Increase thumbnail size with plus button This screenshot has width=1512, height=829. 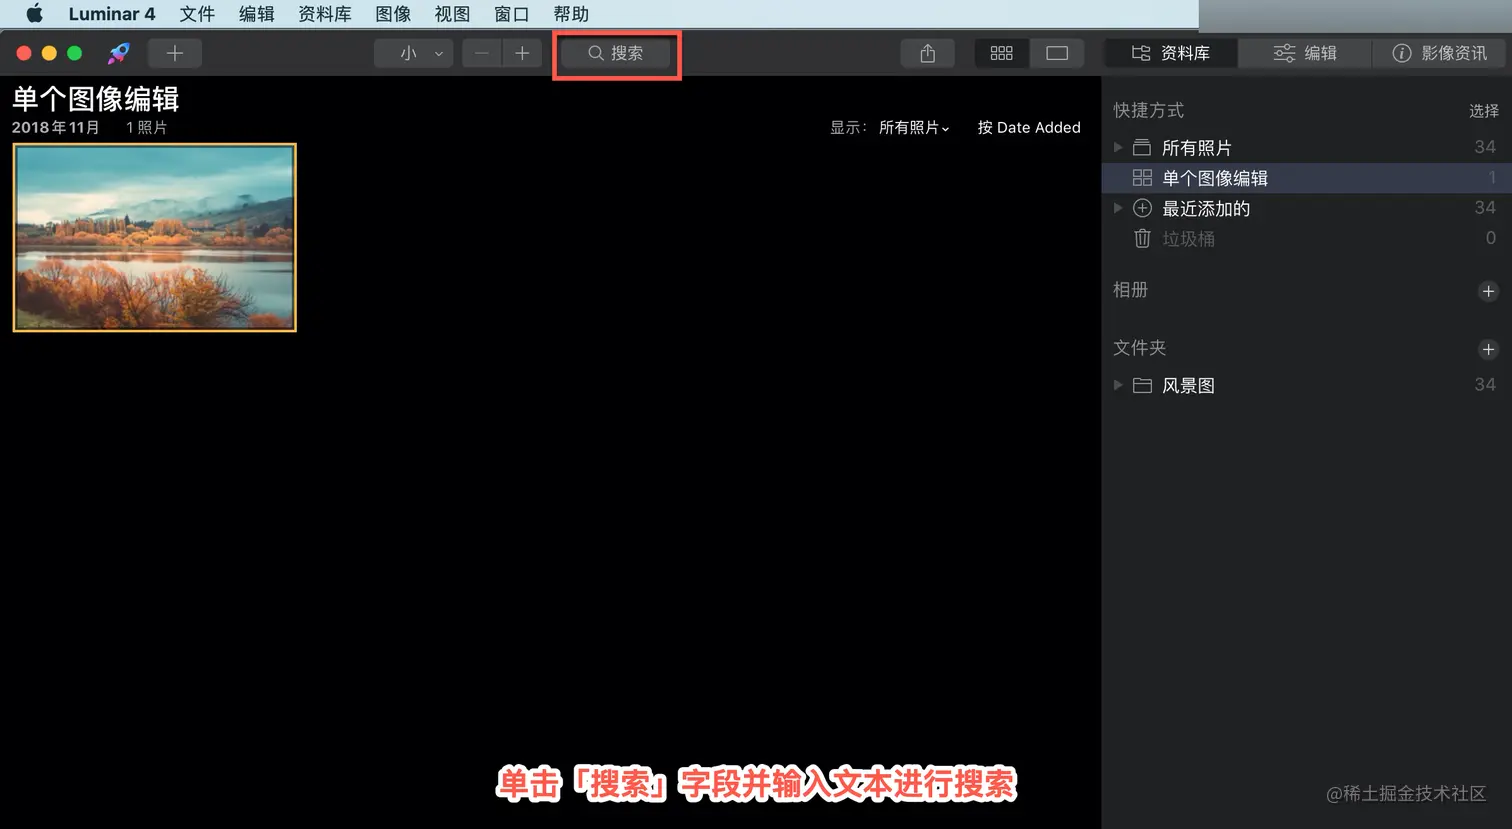tap(522, 53)
